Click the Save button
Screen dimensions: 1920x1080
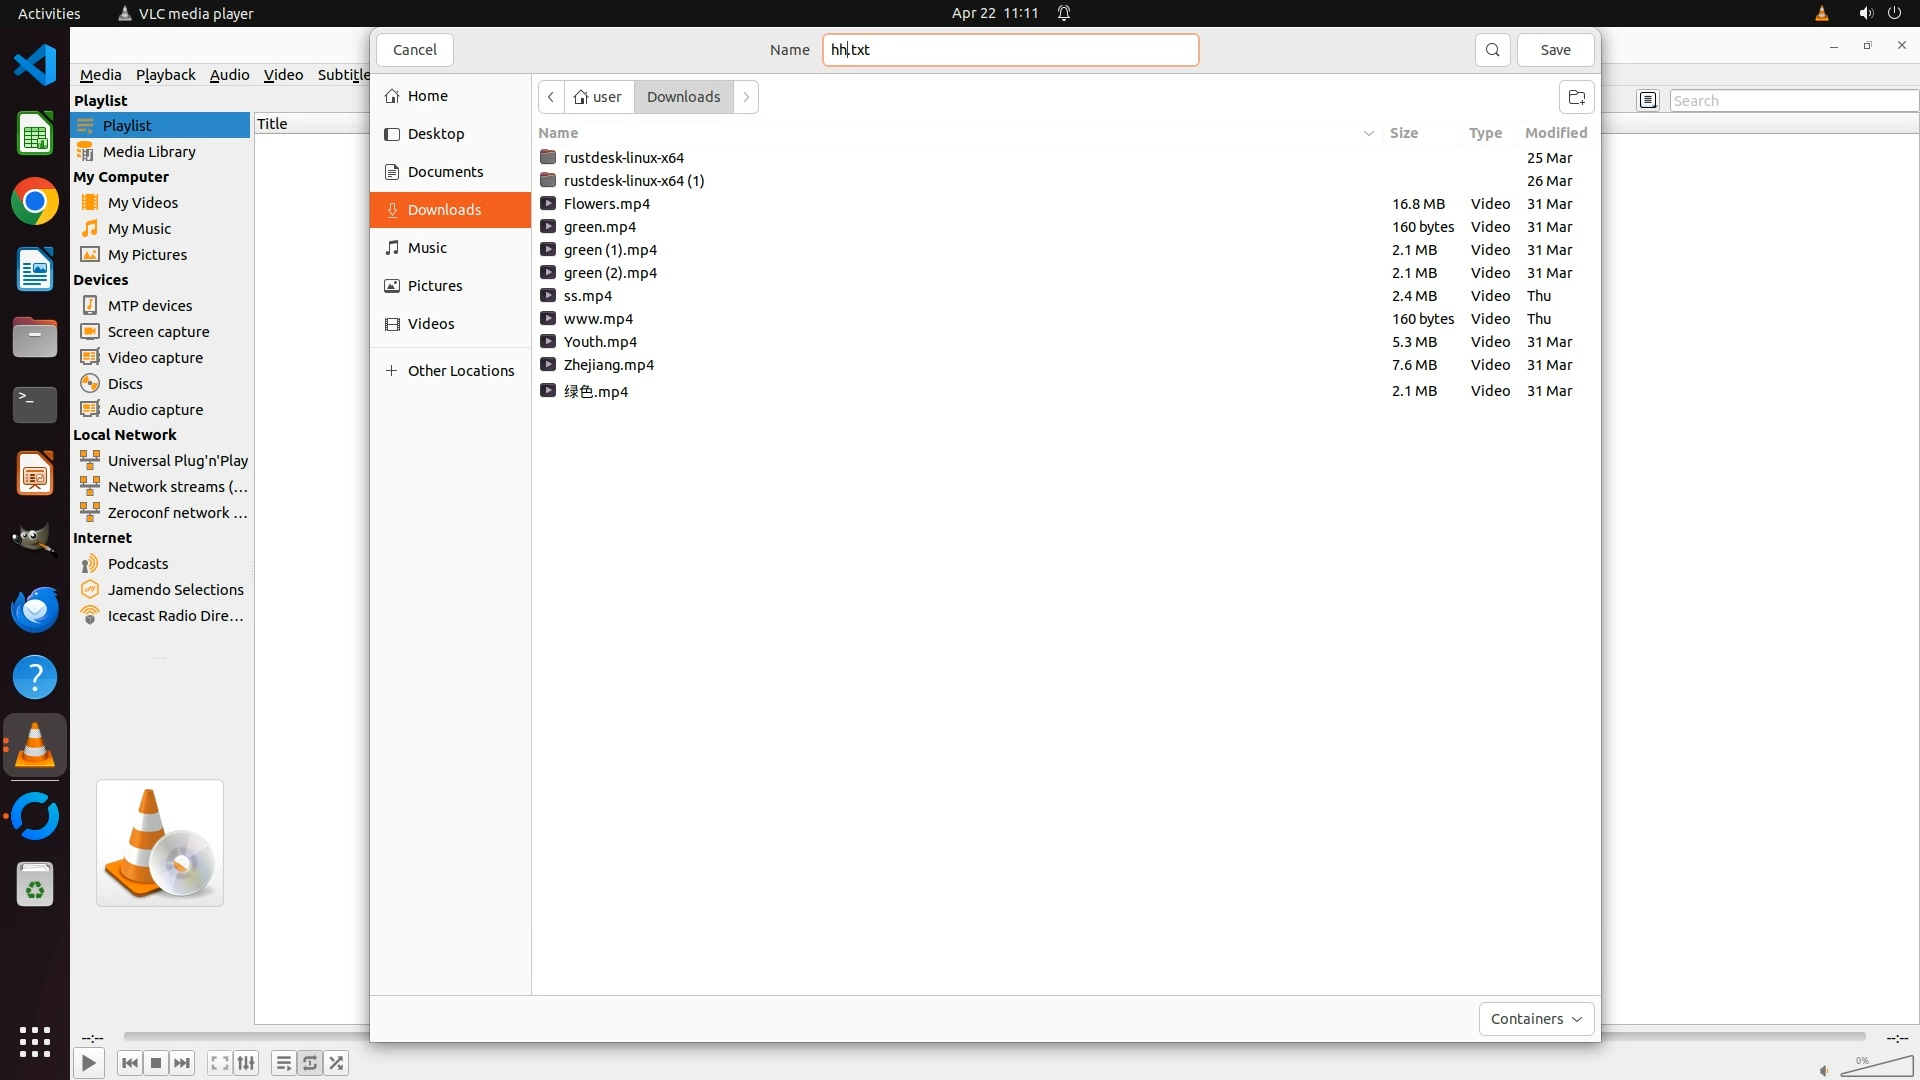[1555, 50]
